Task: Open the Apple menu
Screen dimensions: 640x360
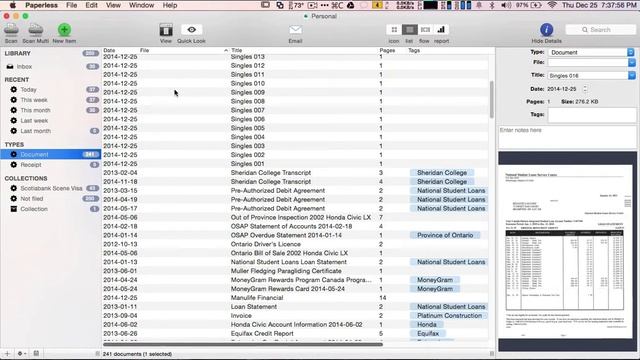Action: coord(13,5)
